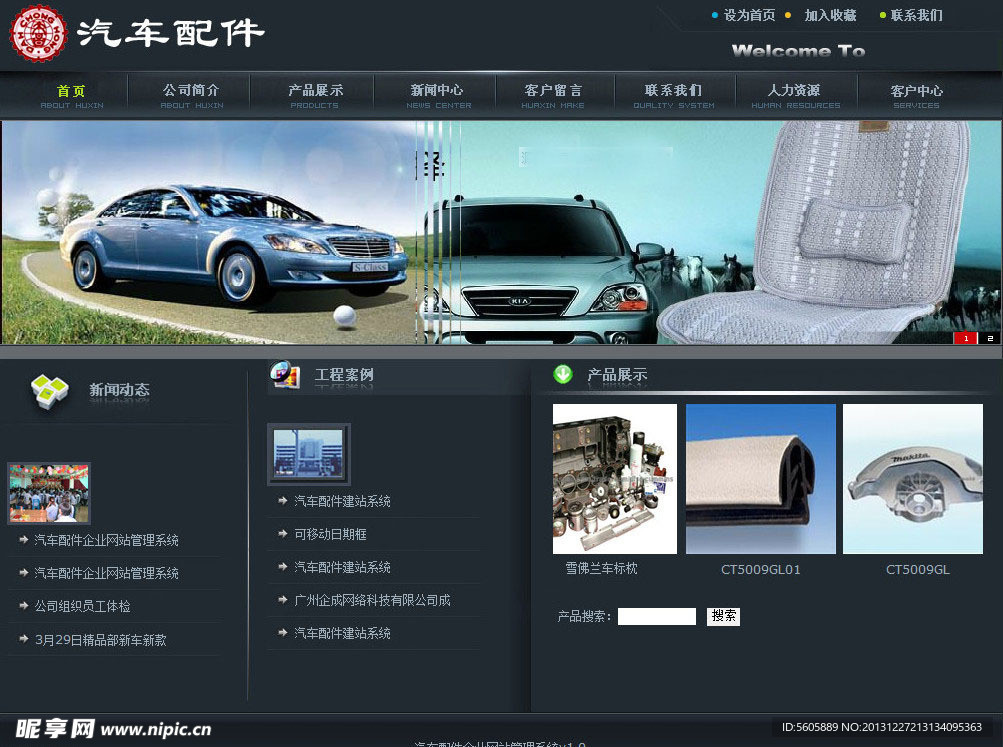Open news item 公司组织员工体检
This screenshot has height=747, width=1003.
83,606
